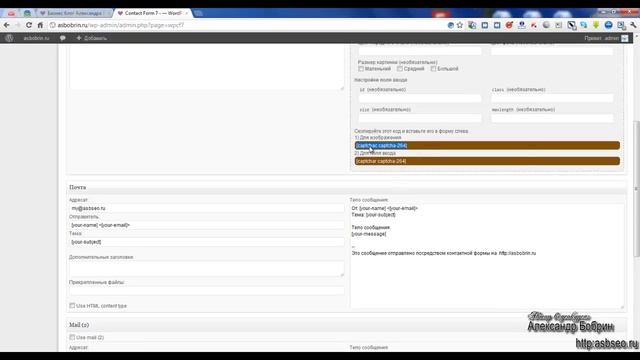
Task: Click the Тема field containing [your-subject]
Action: click(207, 242)
